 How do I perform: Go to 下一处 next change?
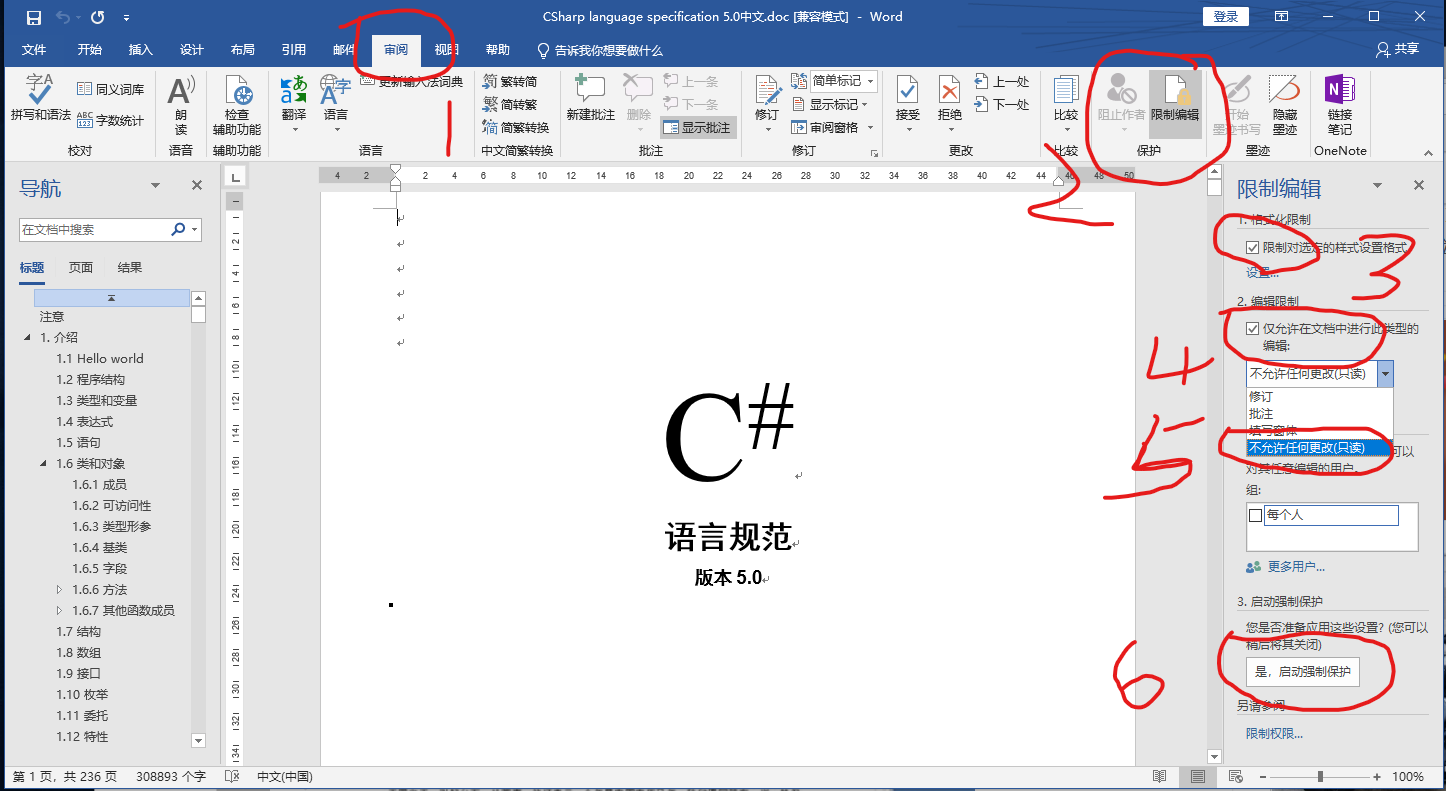[1001, 104]
